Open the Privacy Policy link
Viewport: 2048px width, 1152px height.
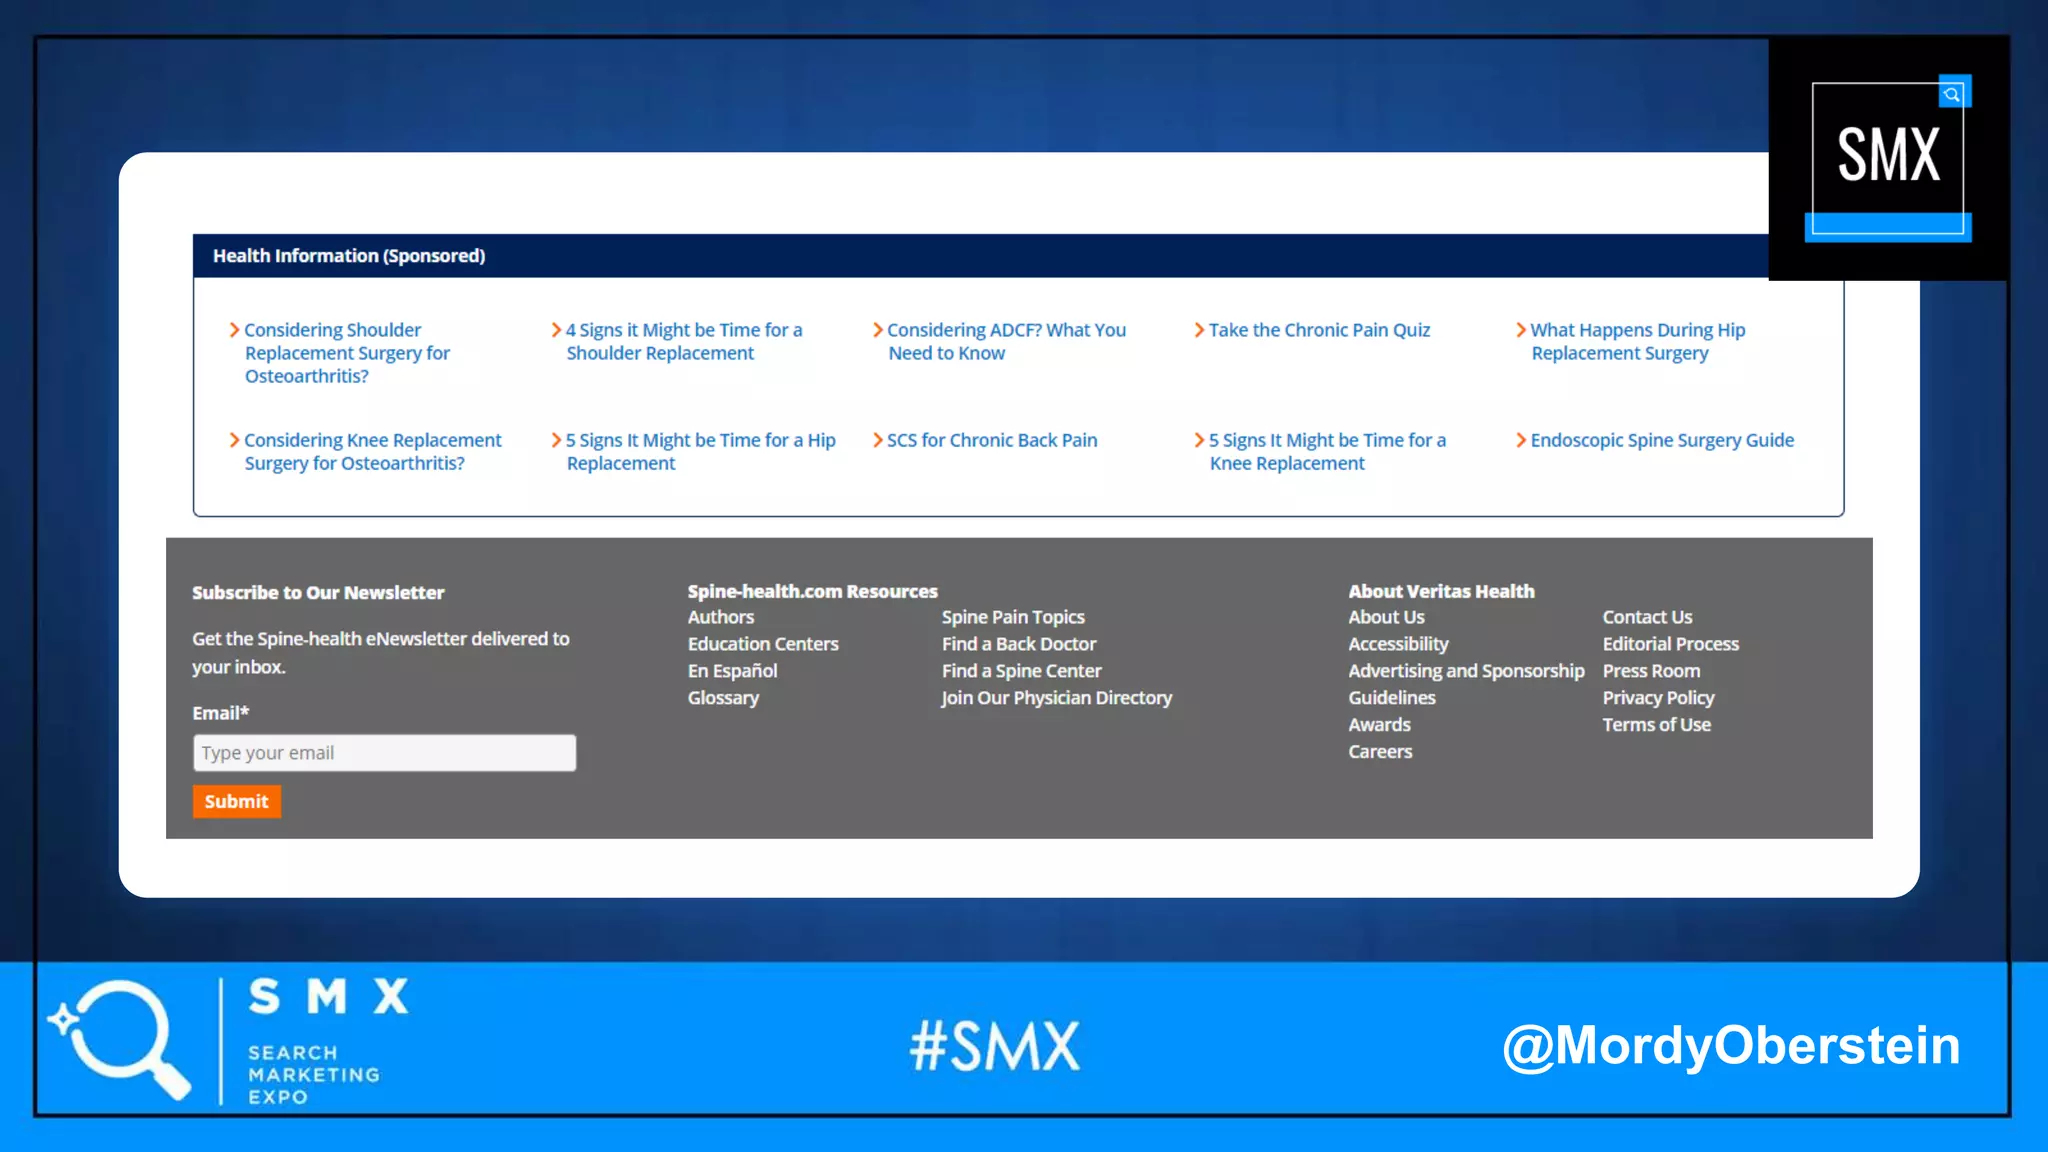[1657, 698]
